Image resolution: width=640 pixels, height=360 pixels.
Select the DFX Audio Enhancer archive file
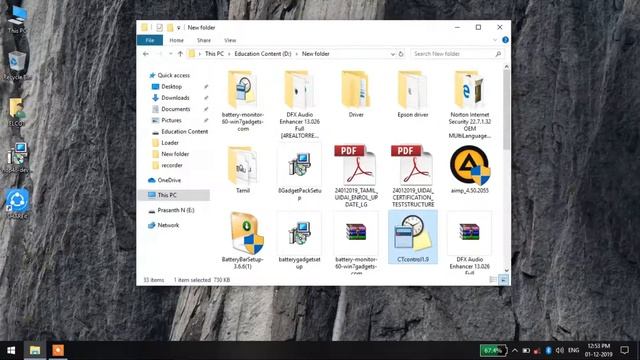[469, 242]
